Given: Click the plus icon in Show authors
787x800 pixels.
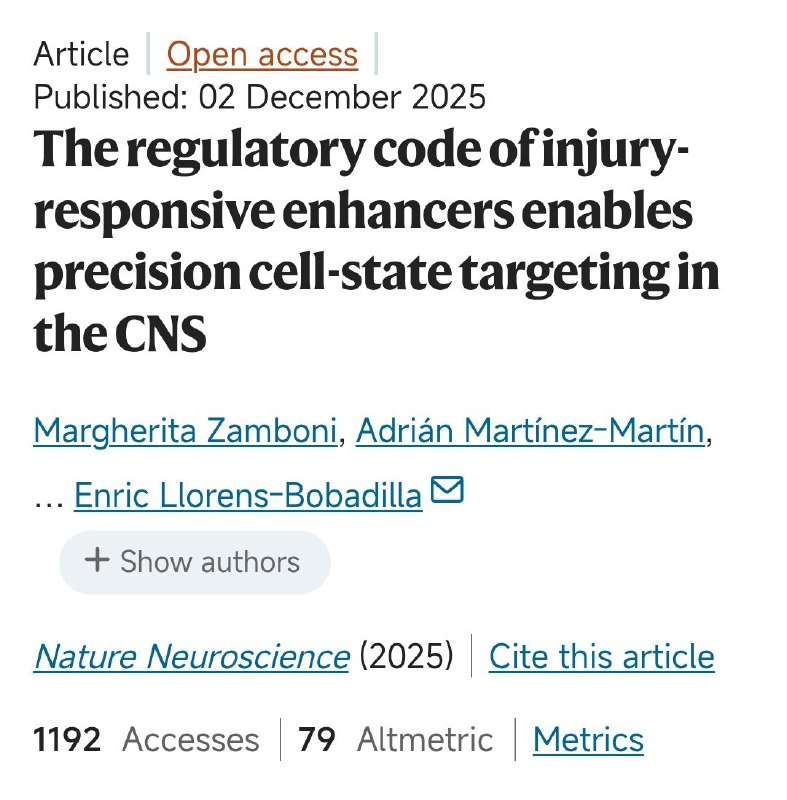Looking at the screenshot, I should click(96, 560).
